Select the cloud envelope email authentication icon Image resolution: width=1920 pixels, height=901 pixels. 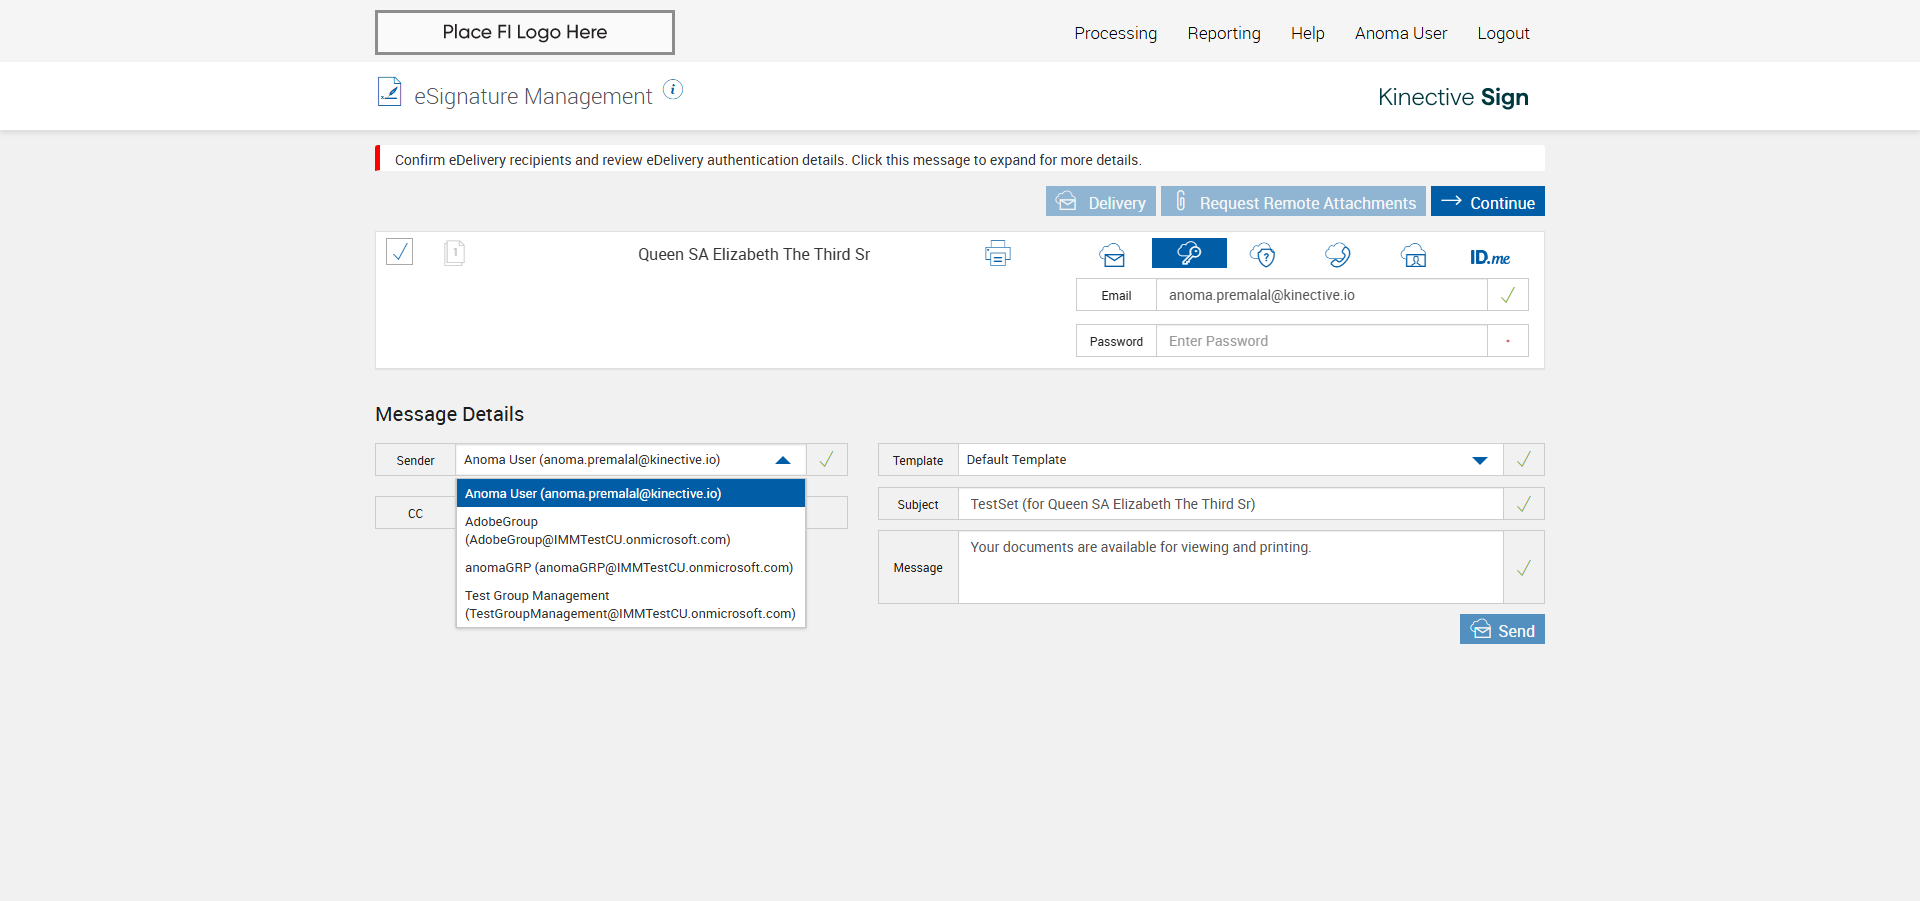point(1112,255)
